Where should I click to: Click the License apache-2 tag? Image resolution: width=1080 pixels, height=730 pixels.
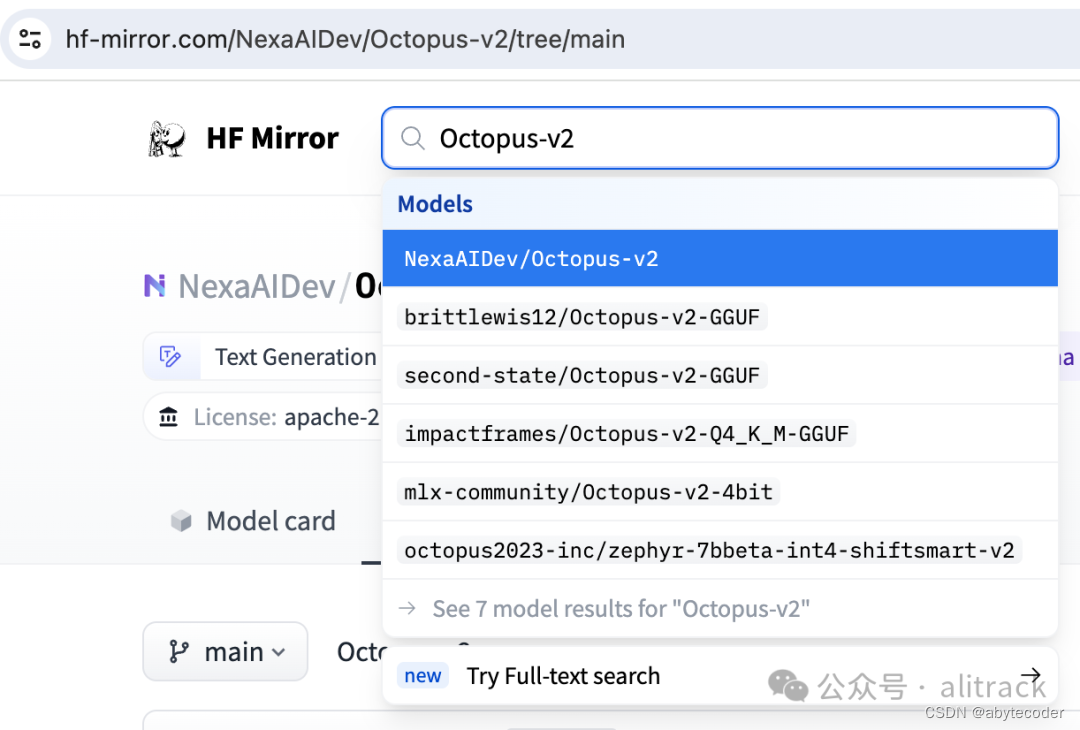[262, 417]
